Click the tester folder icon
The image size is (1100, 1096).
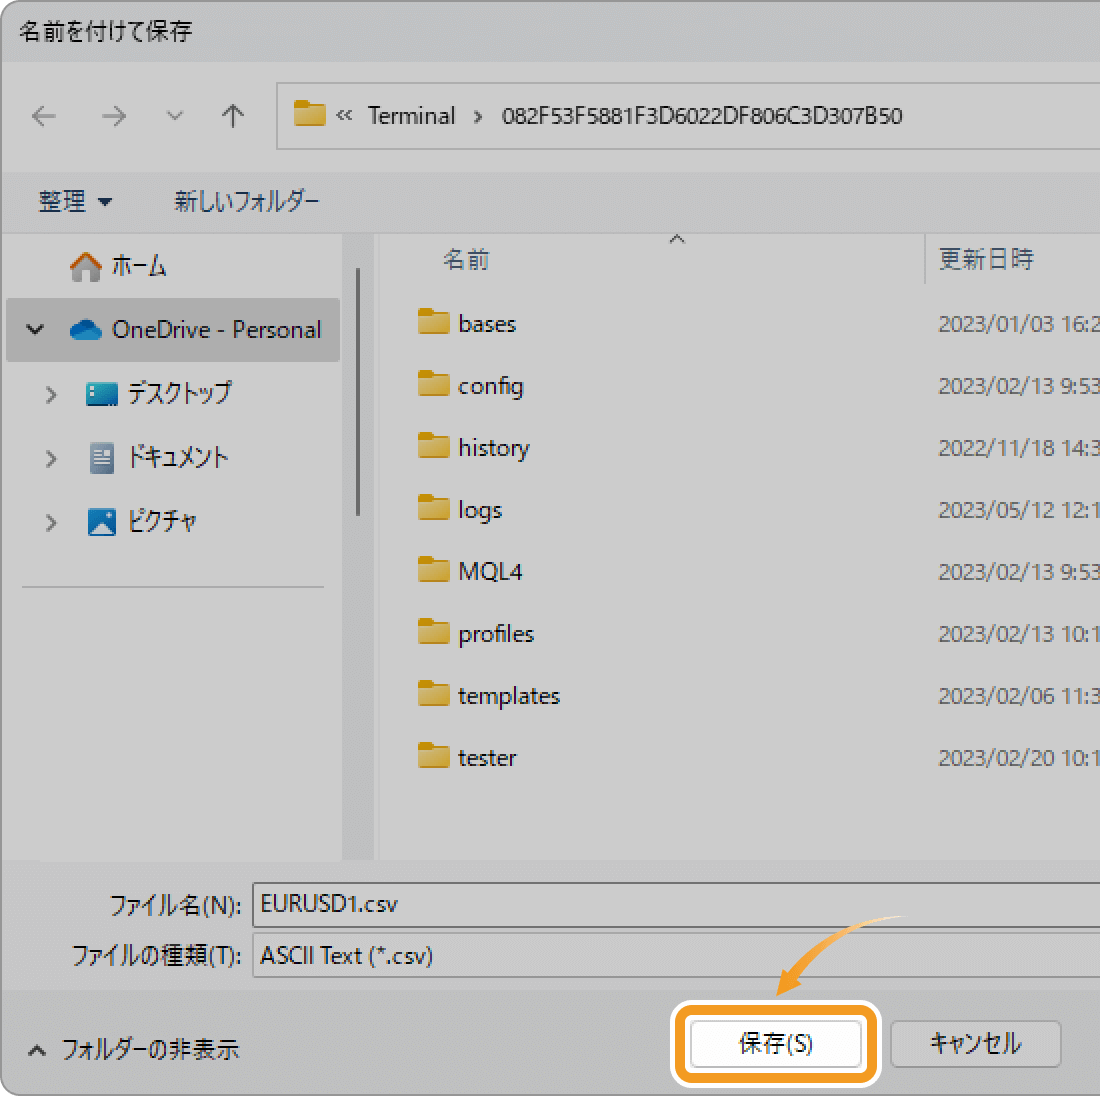[x=434, y=756]
